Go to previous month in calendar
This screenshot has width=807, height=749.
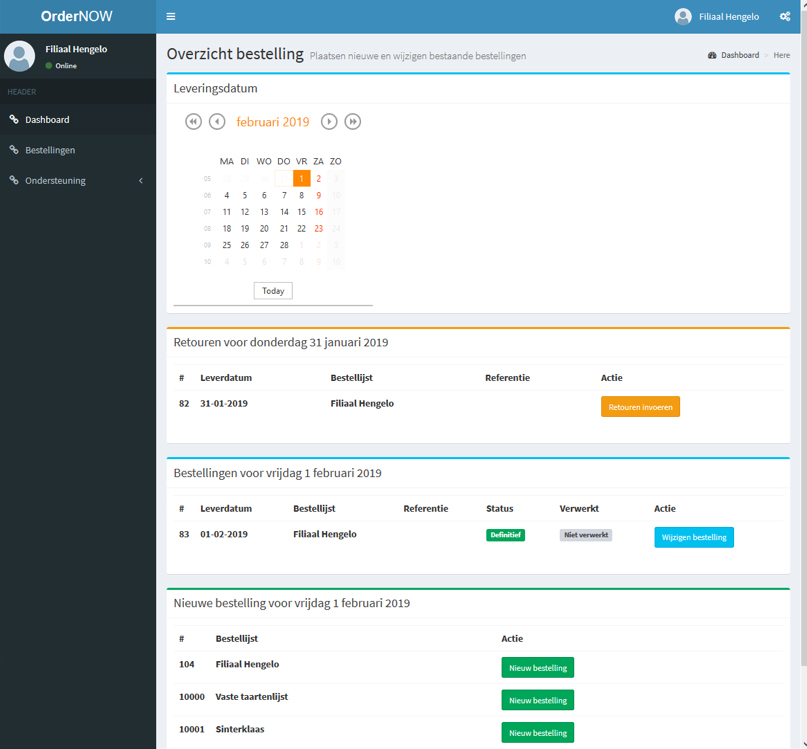pos(217,122)
